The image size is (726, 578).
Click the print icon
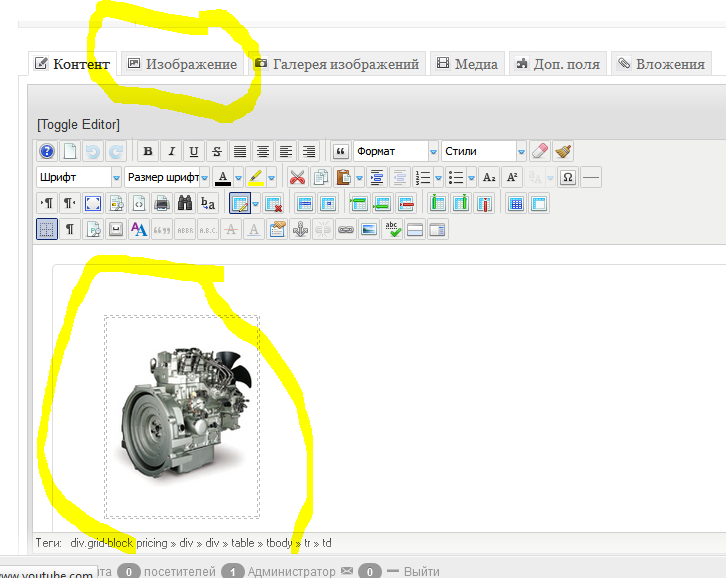162,203
